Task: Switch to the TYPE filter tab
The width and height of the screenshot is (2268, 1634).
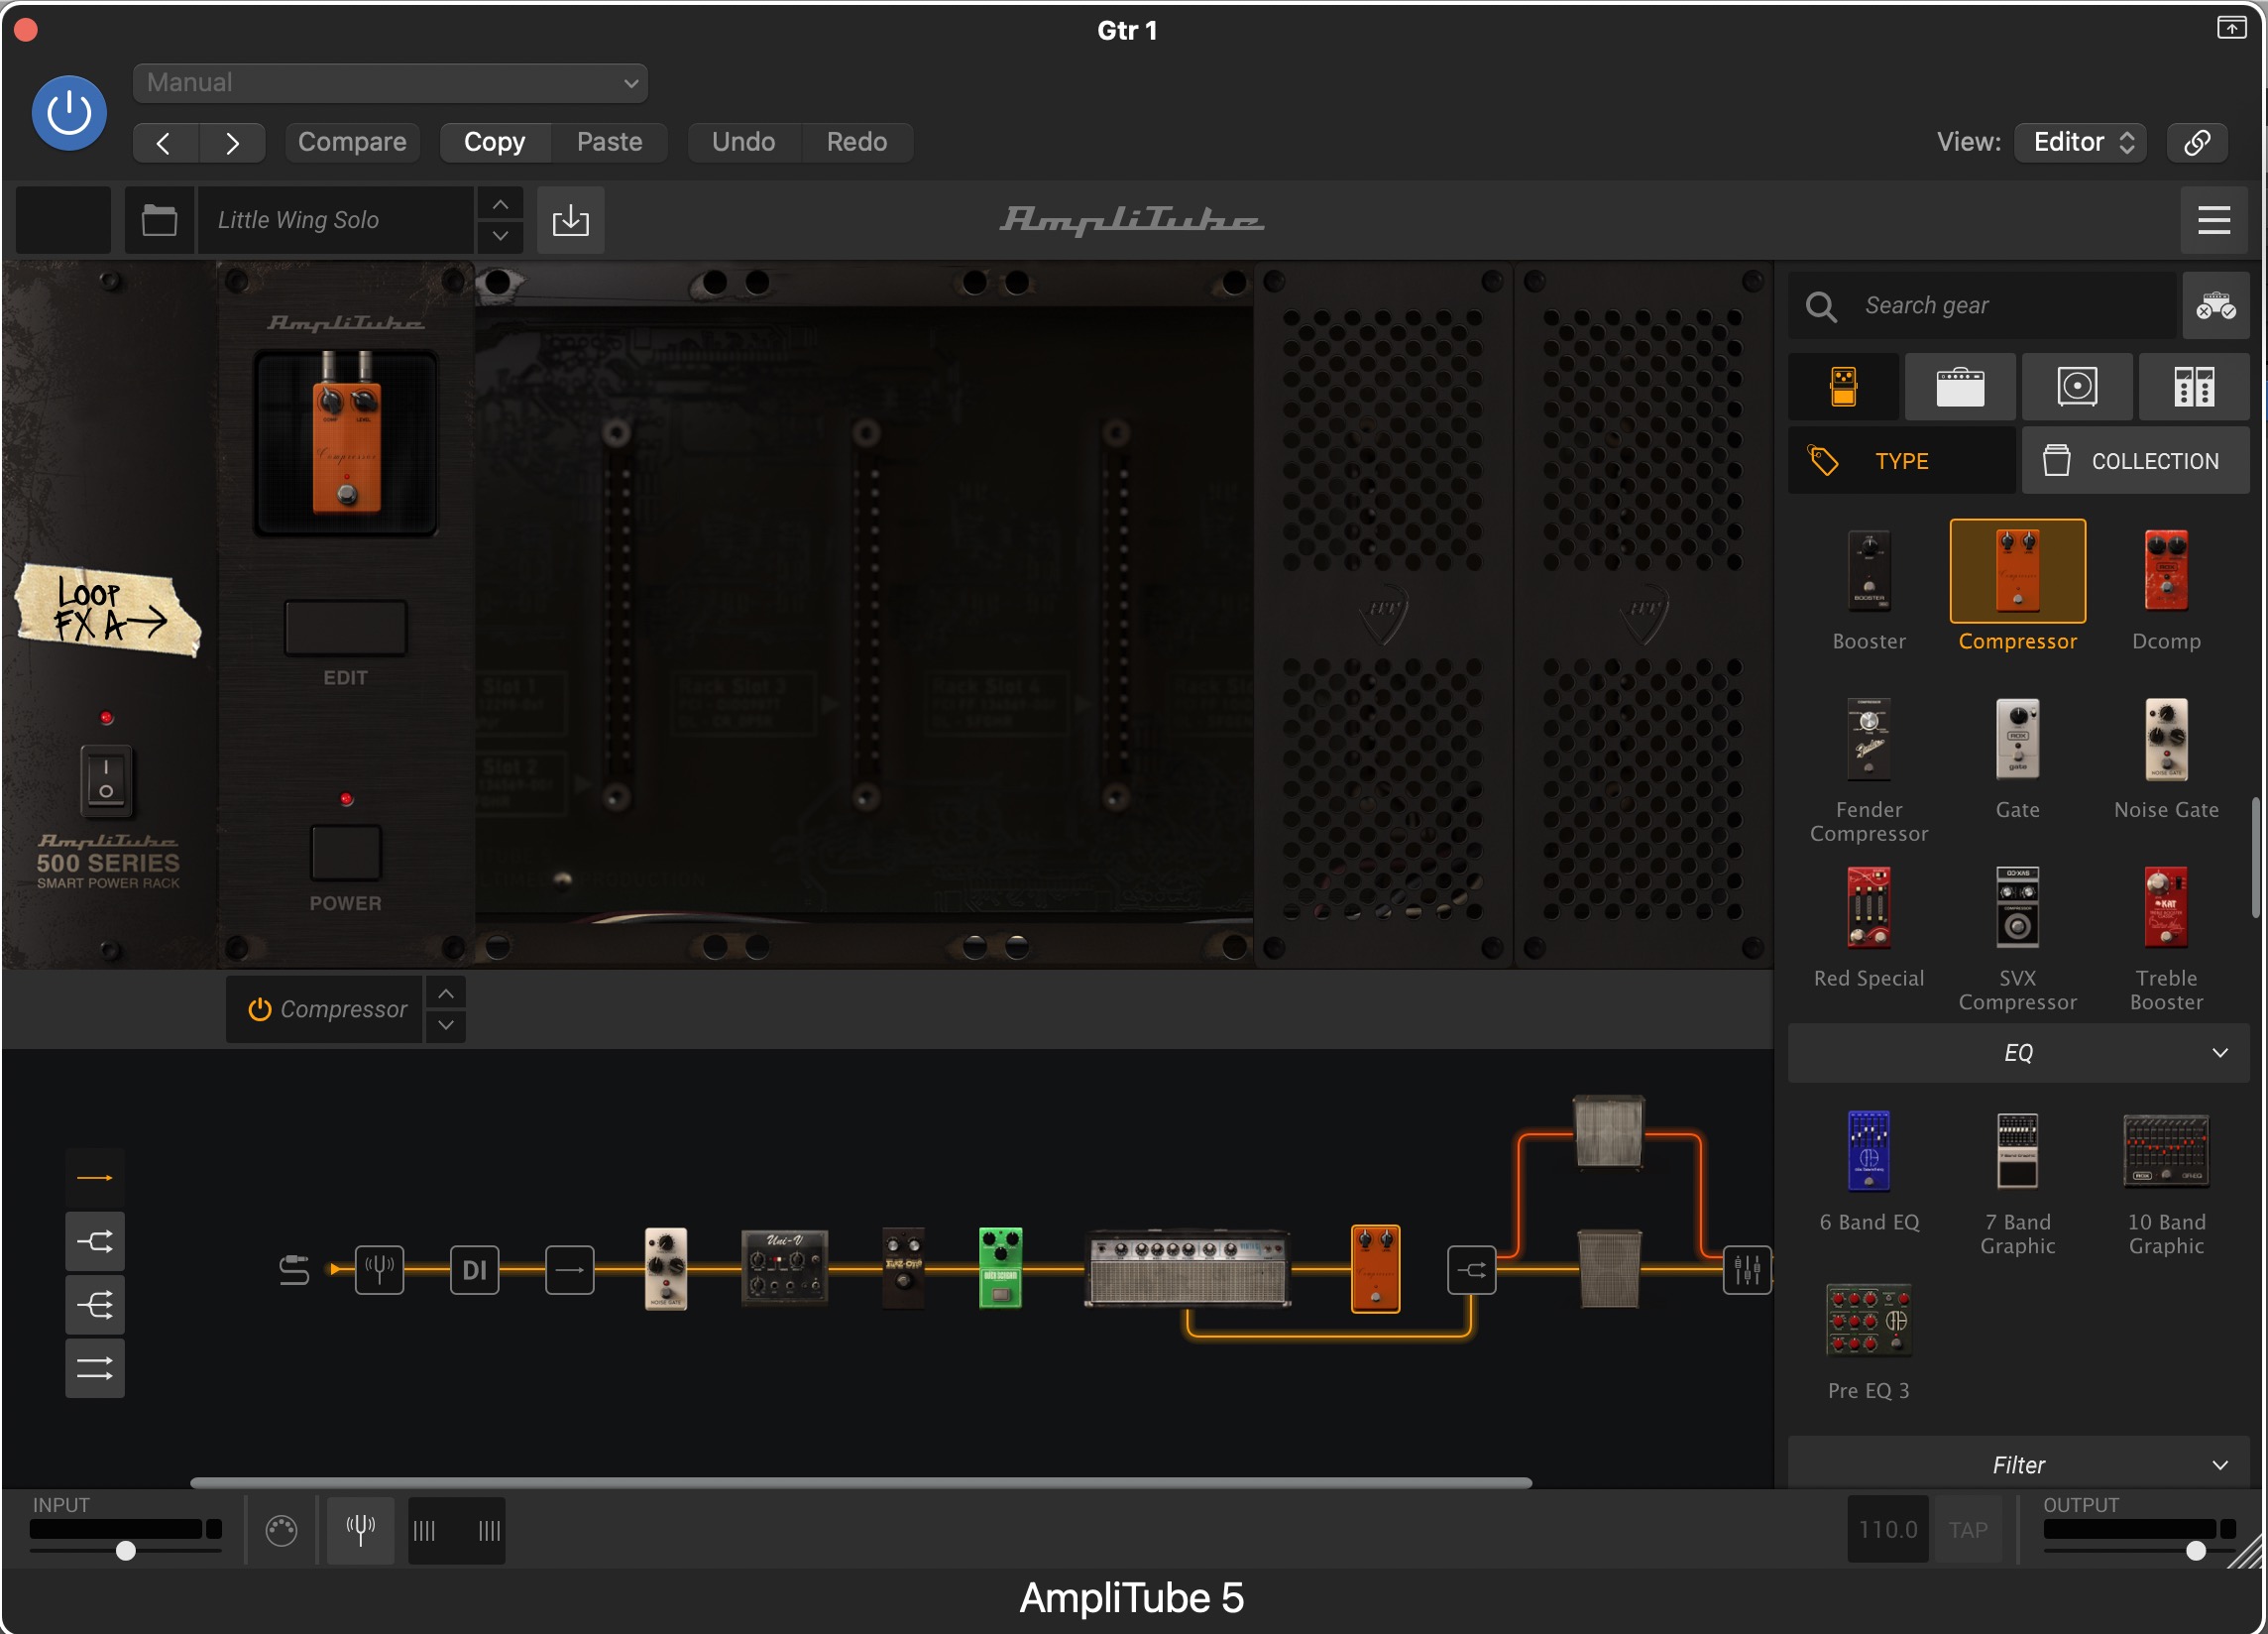Action: [x=1901, y=461]
